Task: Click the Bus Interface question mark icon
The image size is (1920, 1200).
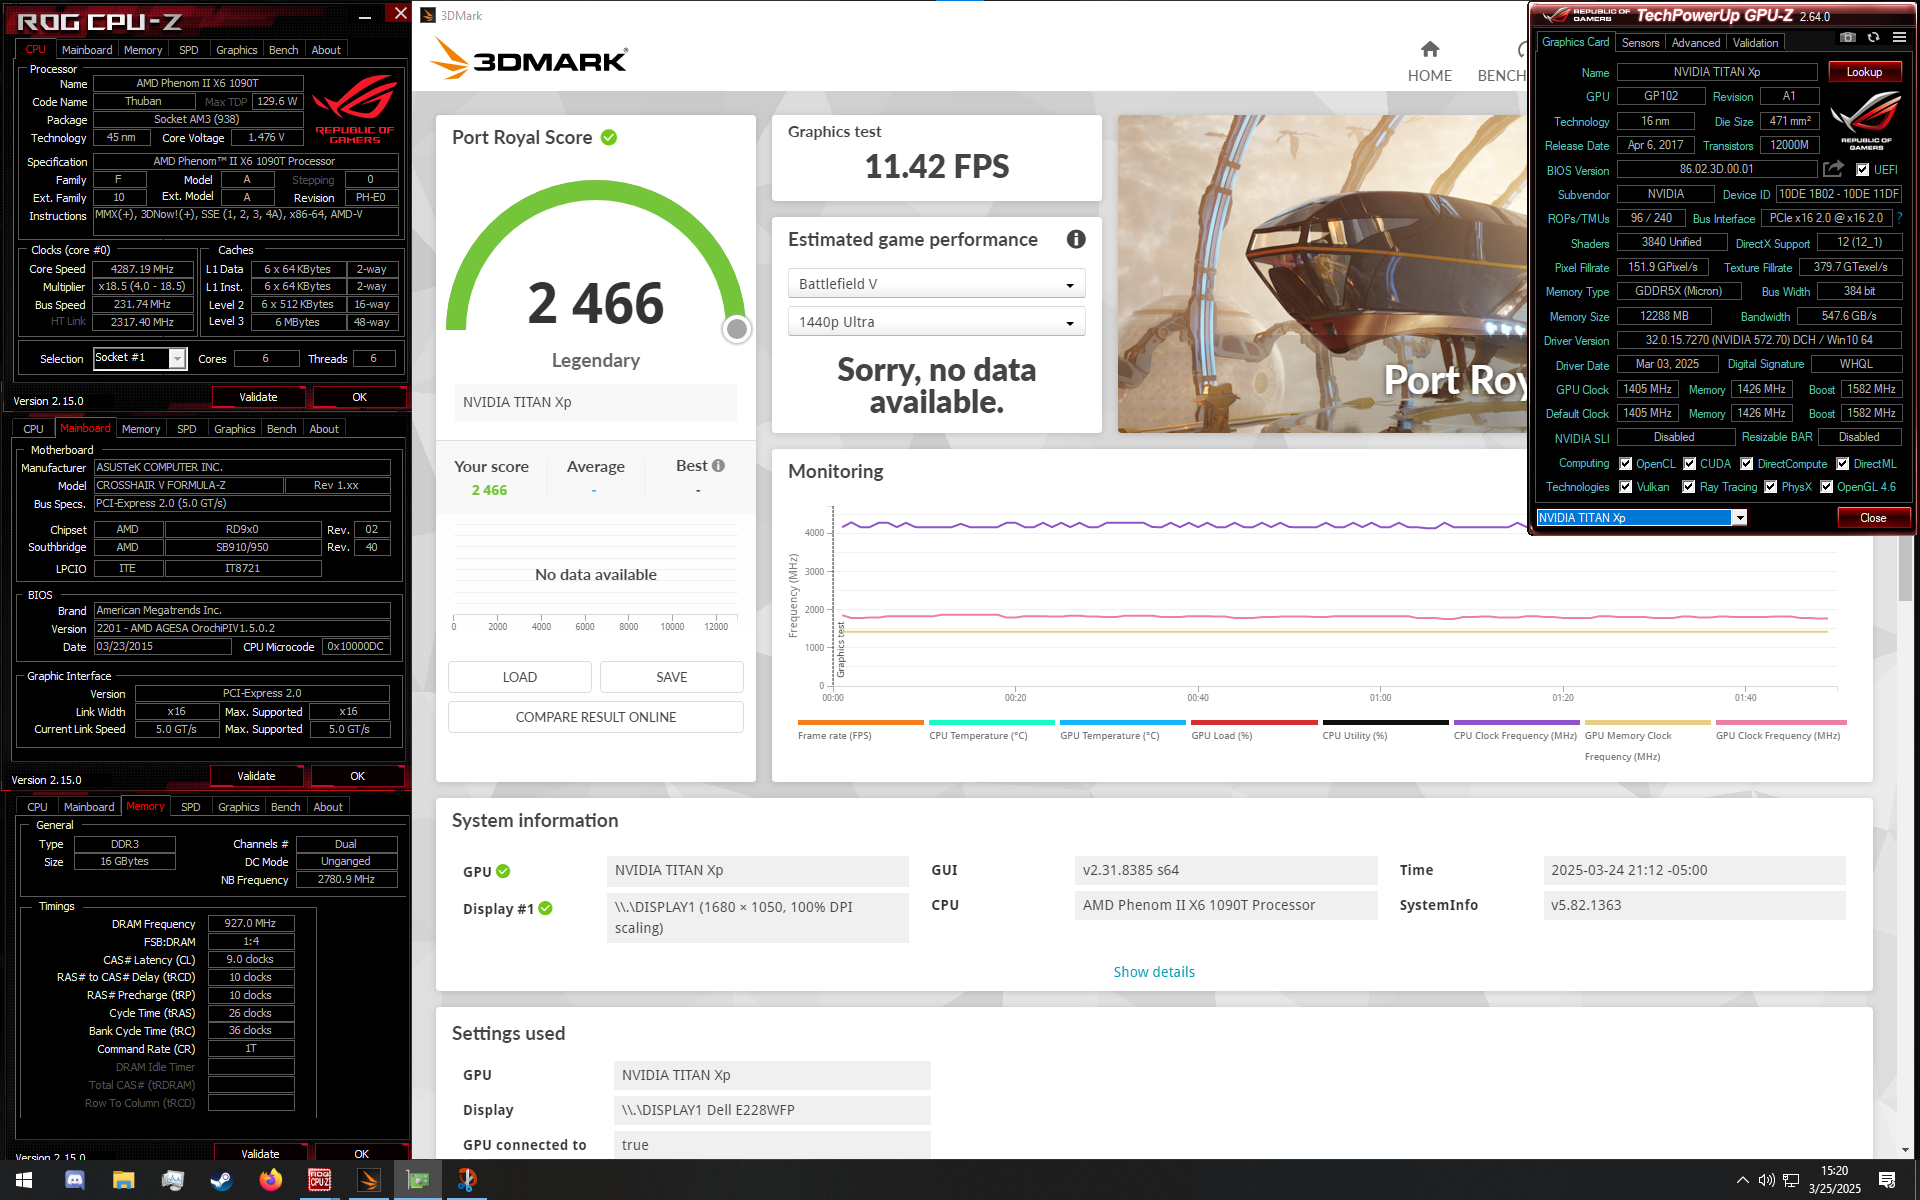Action: (x=1898, y=218)
